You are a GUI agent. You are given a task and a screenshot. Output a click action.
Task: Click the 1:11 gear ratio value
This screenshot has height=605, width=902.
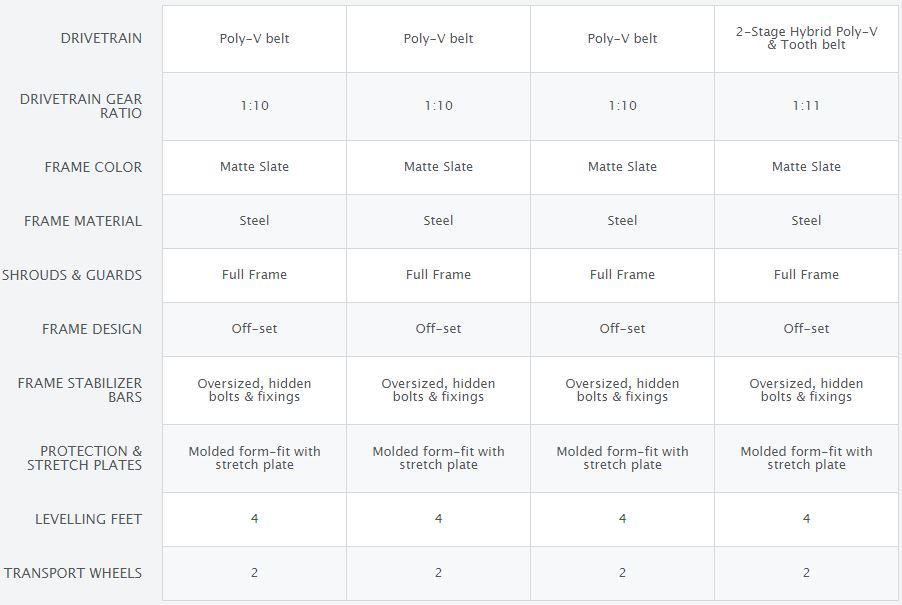[x=807, y=106]
